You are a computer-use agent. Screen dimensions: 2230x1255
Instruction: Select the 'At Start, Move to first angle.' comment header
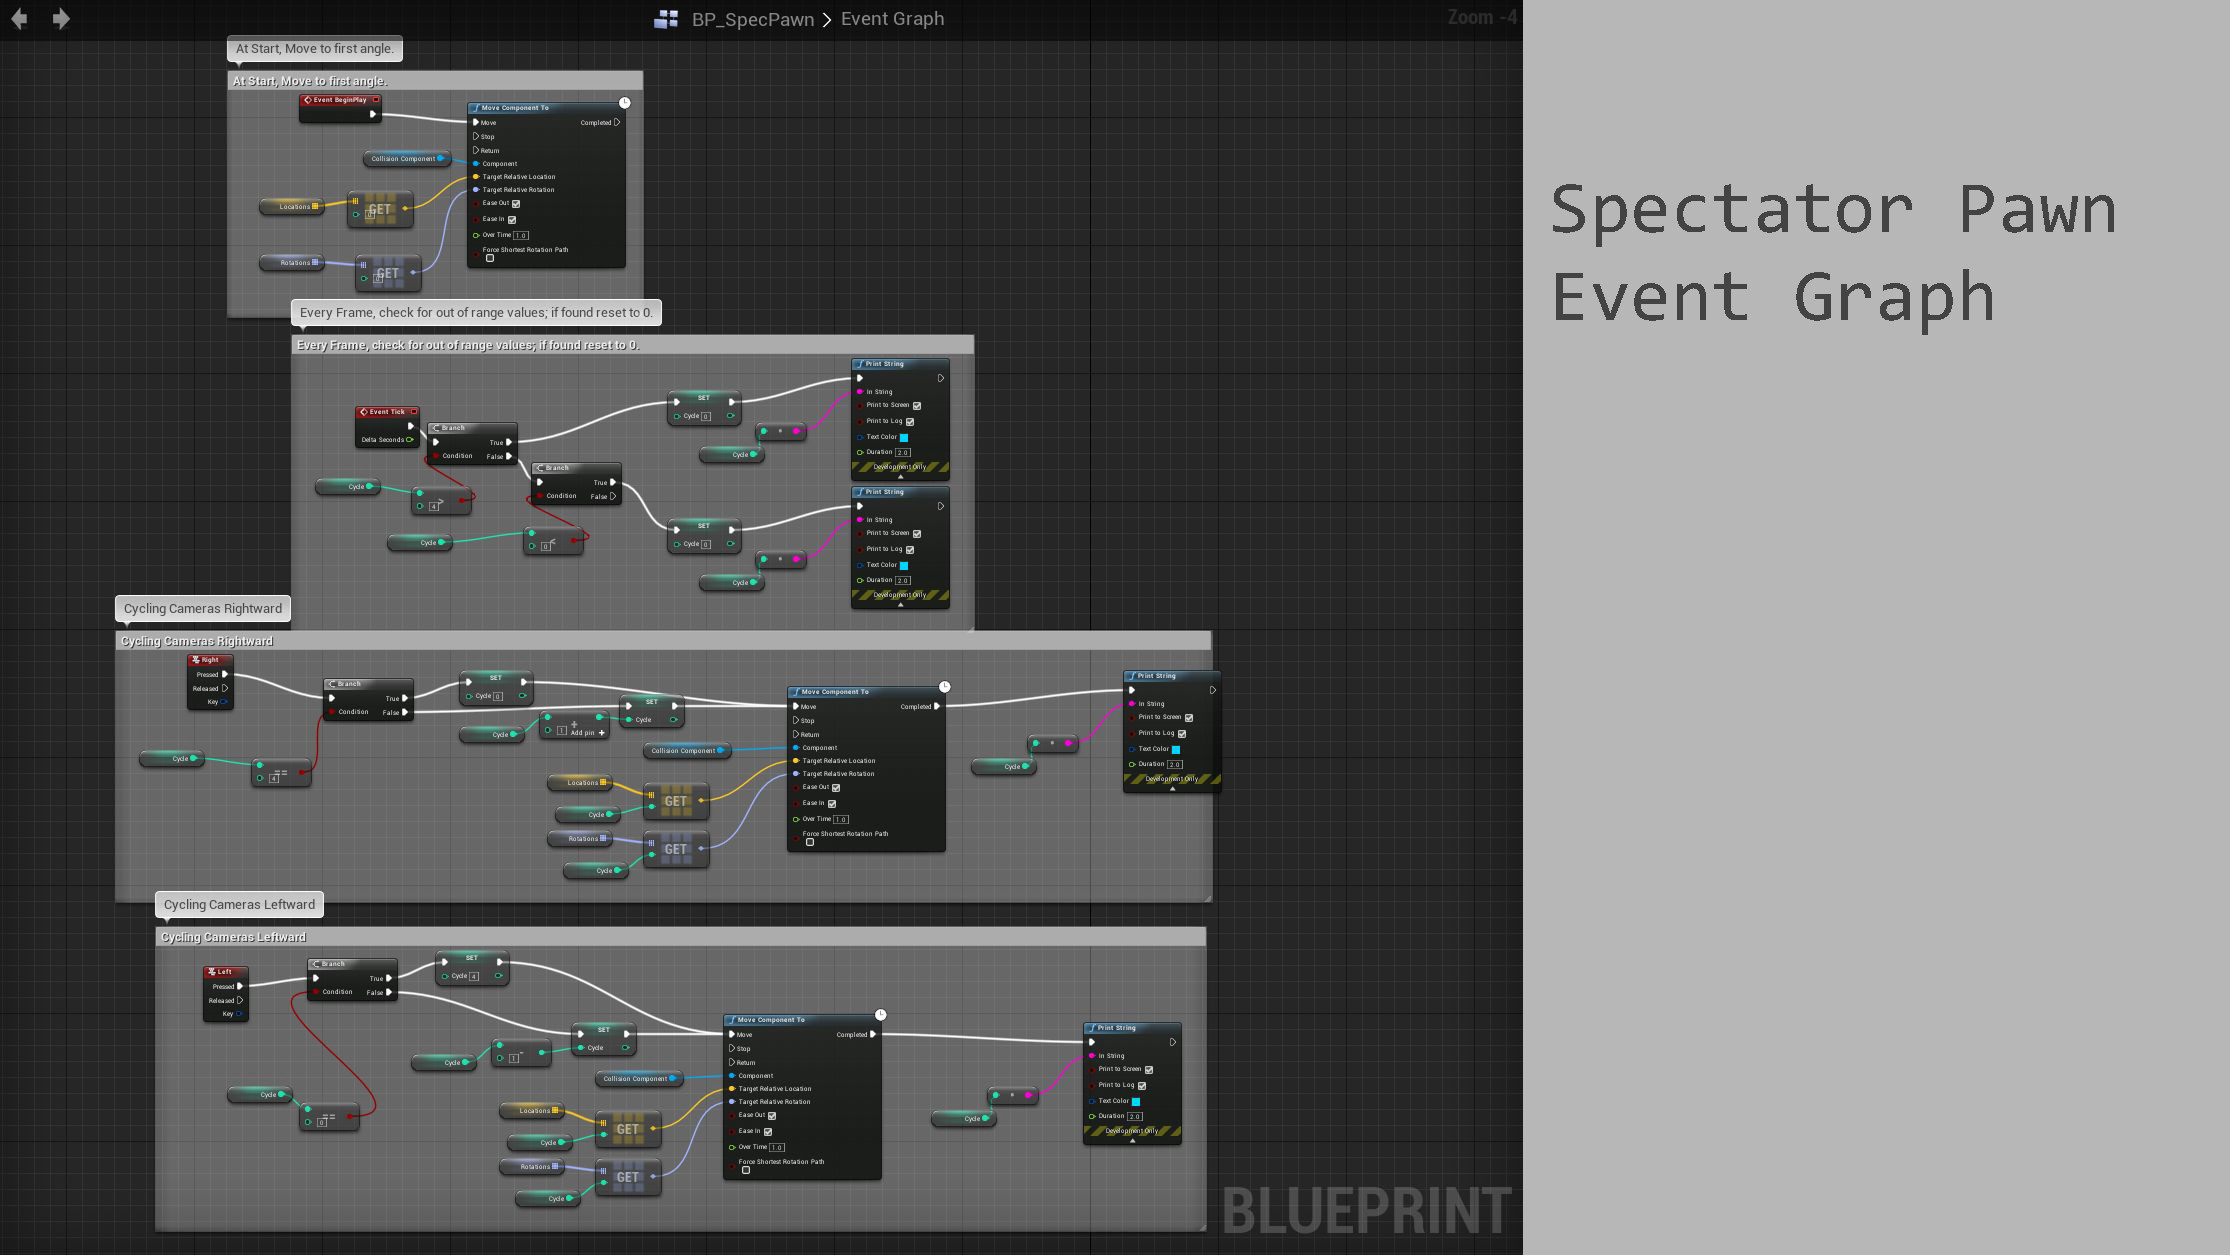click(x=435, y=81)
